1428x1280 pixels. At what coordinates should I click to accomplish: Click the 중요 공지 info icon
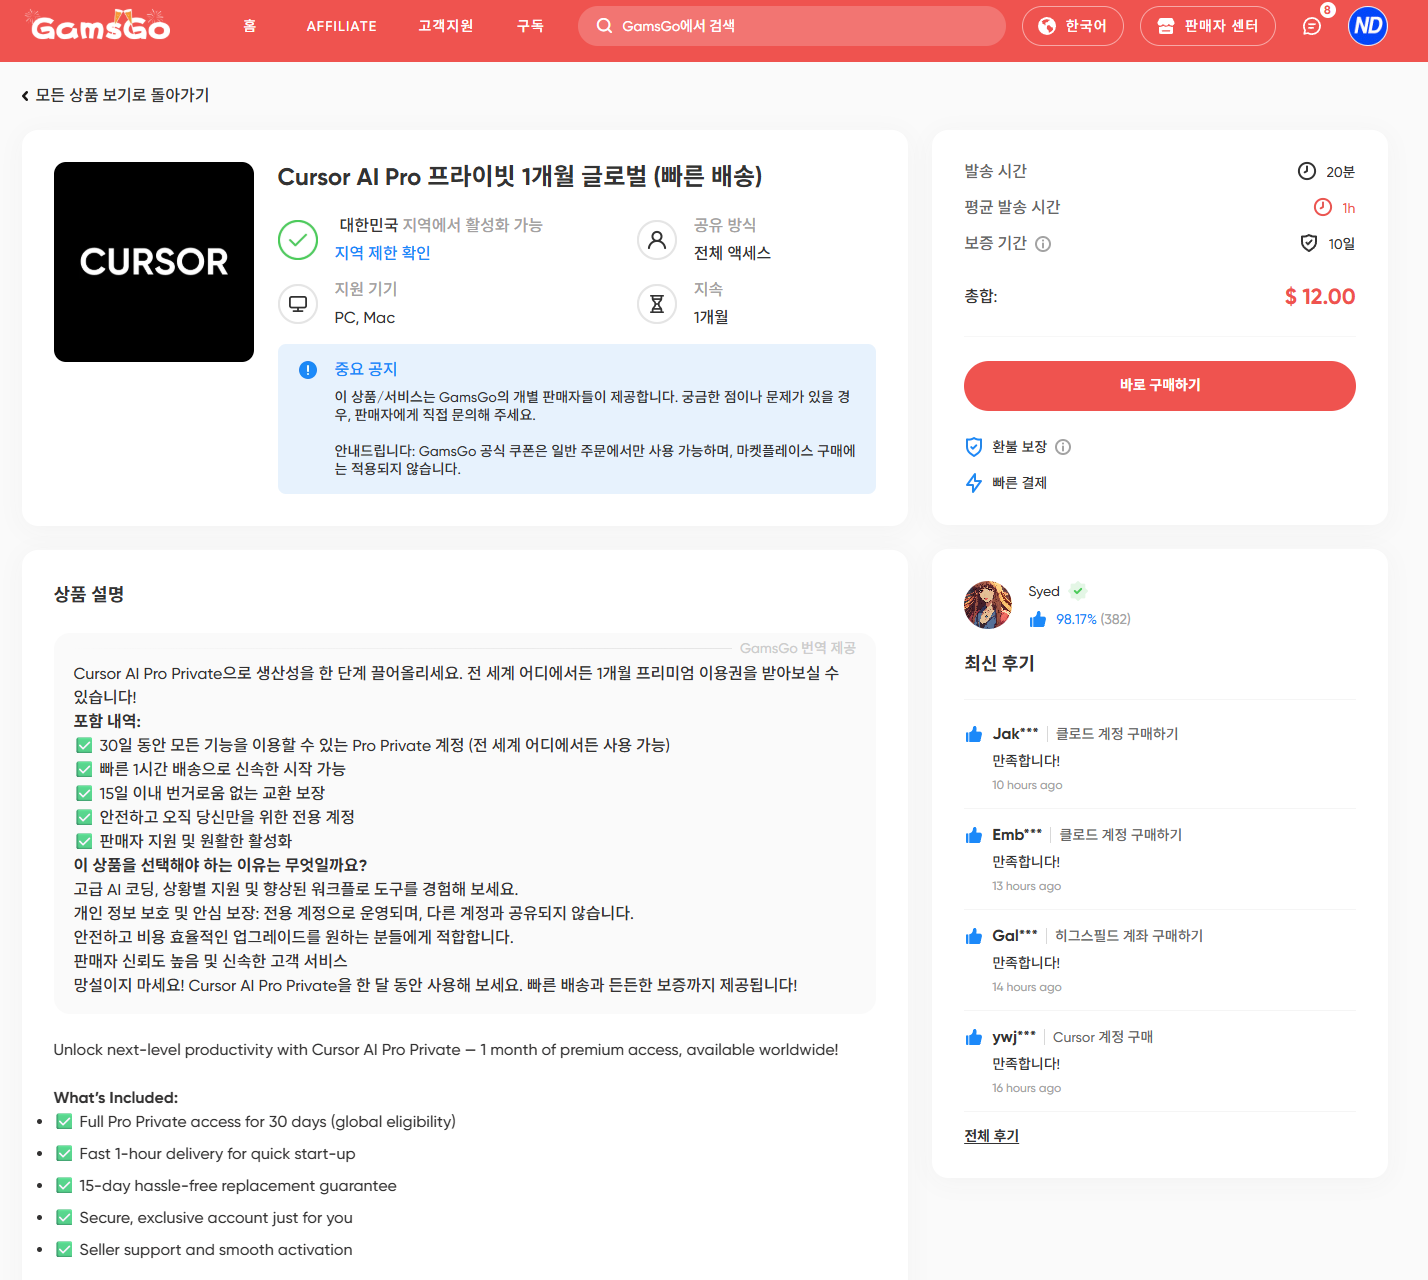pos(308,370)
